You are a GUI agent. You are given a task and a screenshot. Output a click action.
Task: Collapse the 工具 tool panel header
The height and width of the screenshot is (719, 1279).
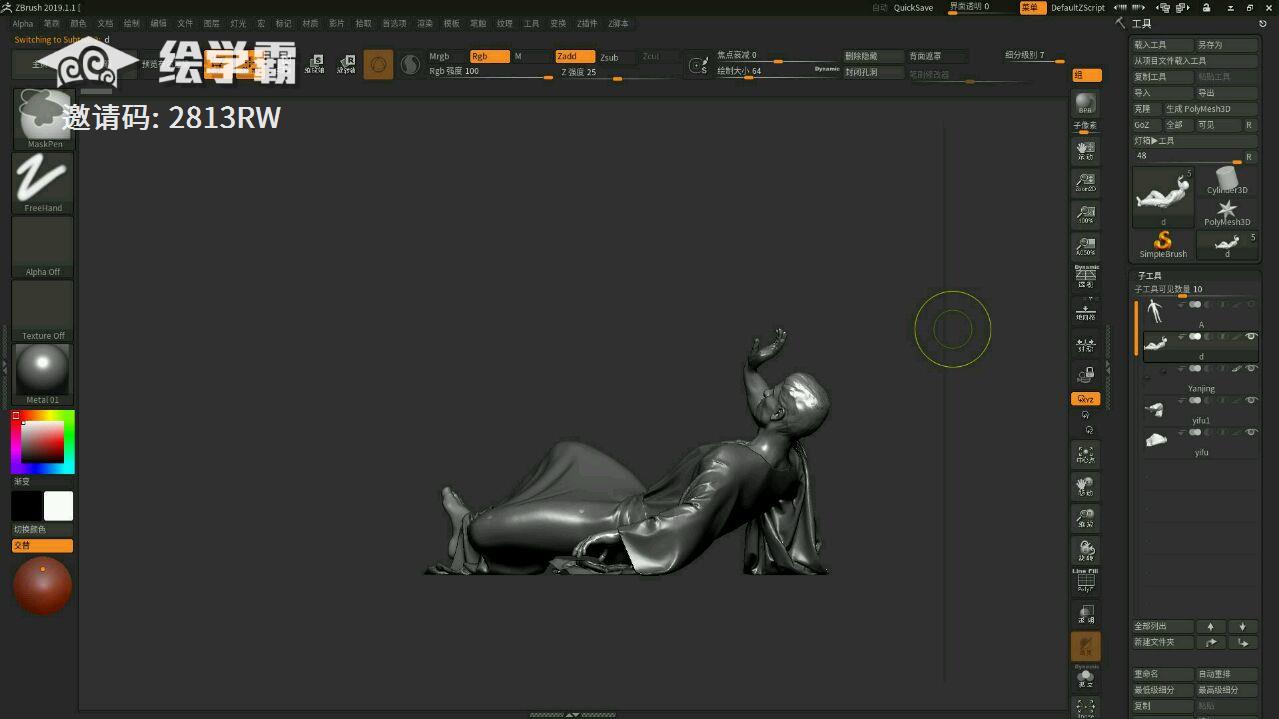coord(1141,24)
